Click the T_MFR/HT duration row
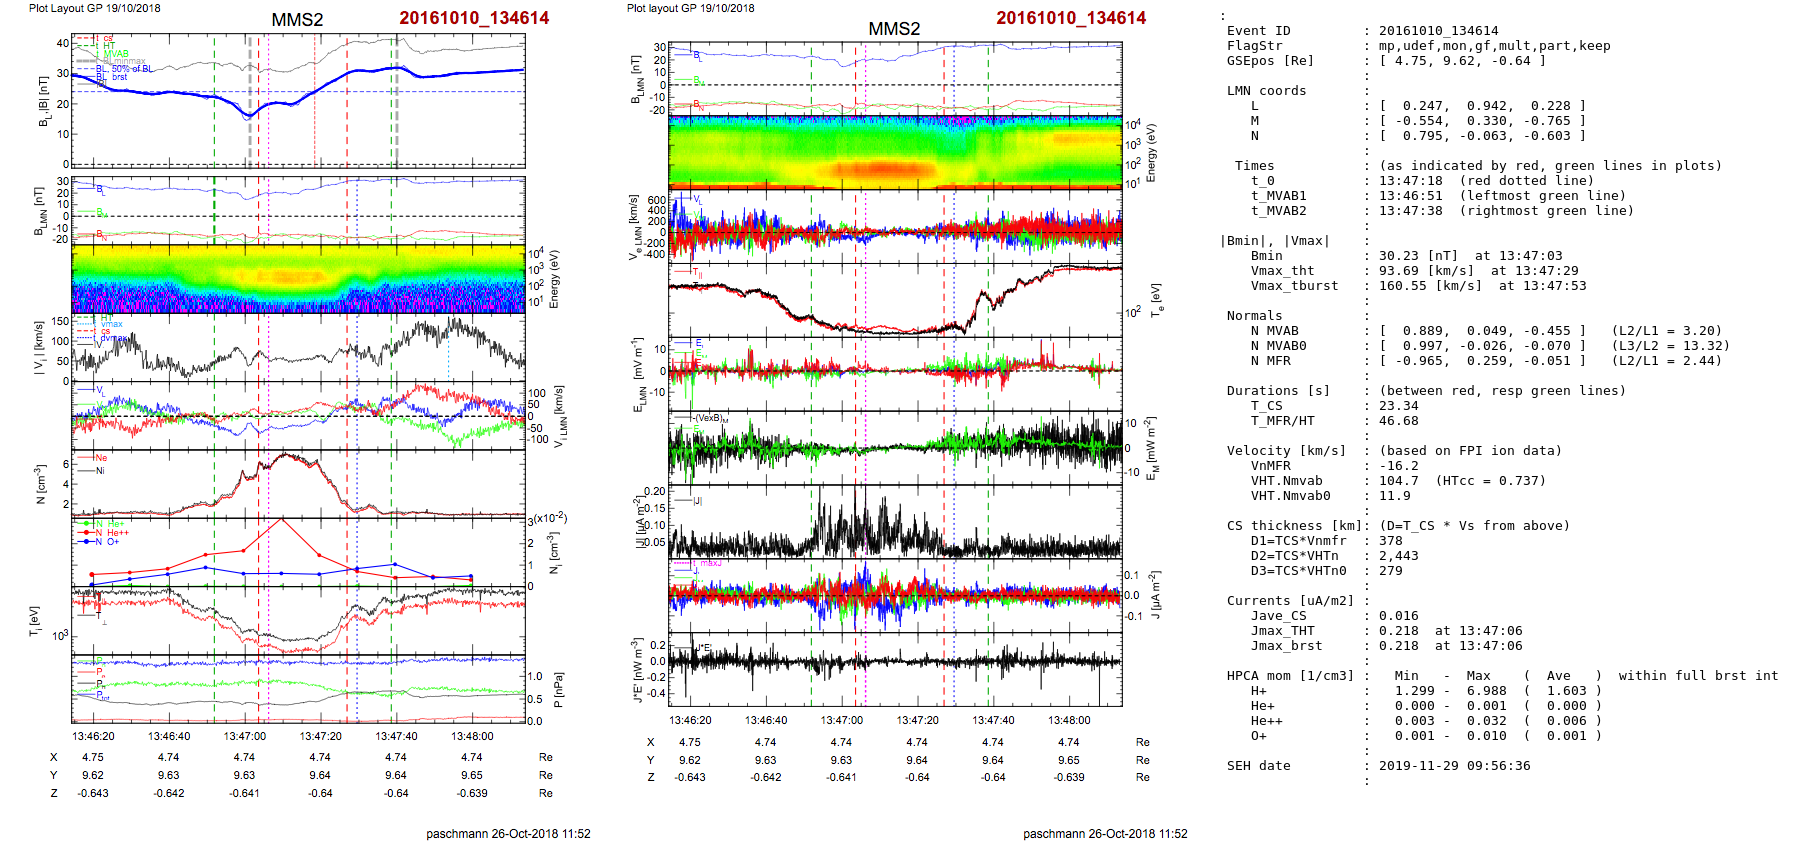The height and width of the screenshot is (841, 1804). [x=1282, y=421]
